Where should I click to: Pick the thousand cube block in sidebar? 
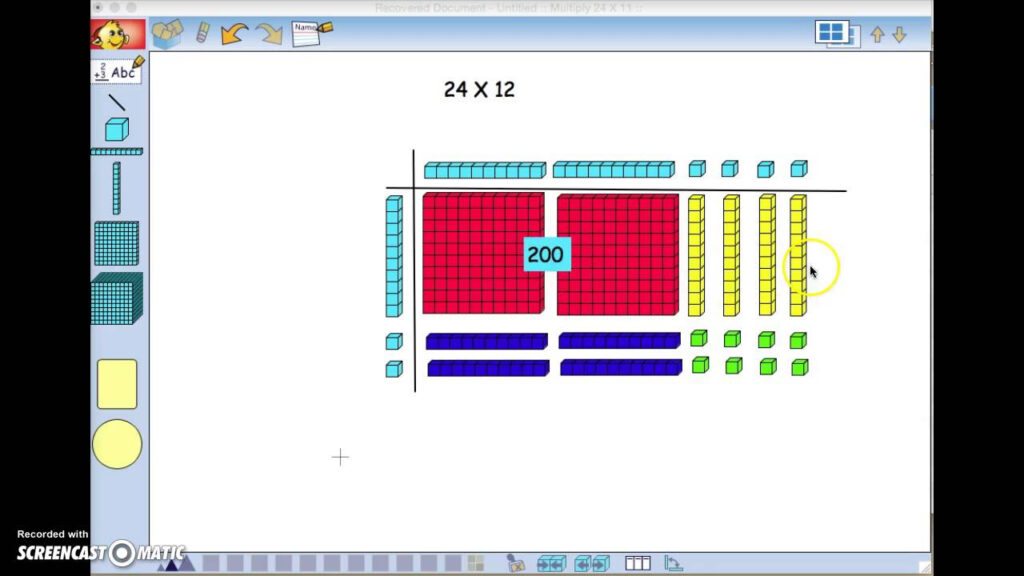click(x=116, y=299)
